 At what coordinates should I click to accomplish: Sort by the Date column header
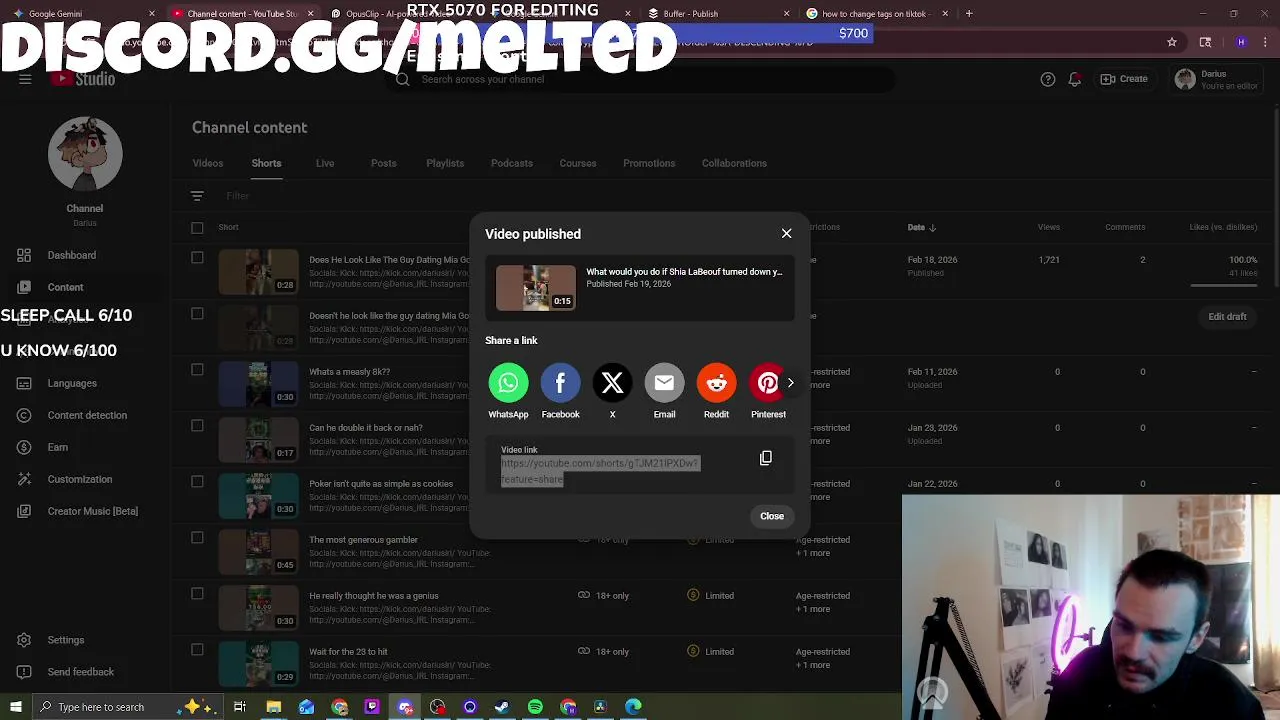[x=921, y=227]
